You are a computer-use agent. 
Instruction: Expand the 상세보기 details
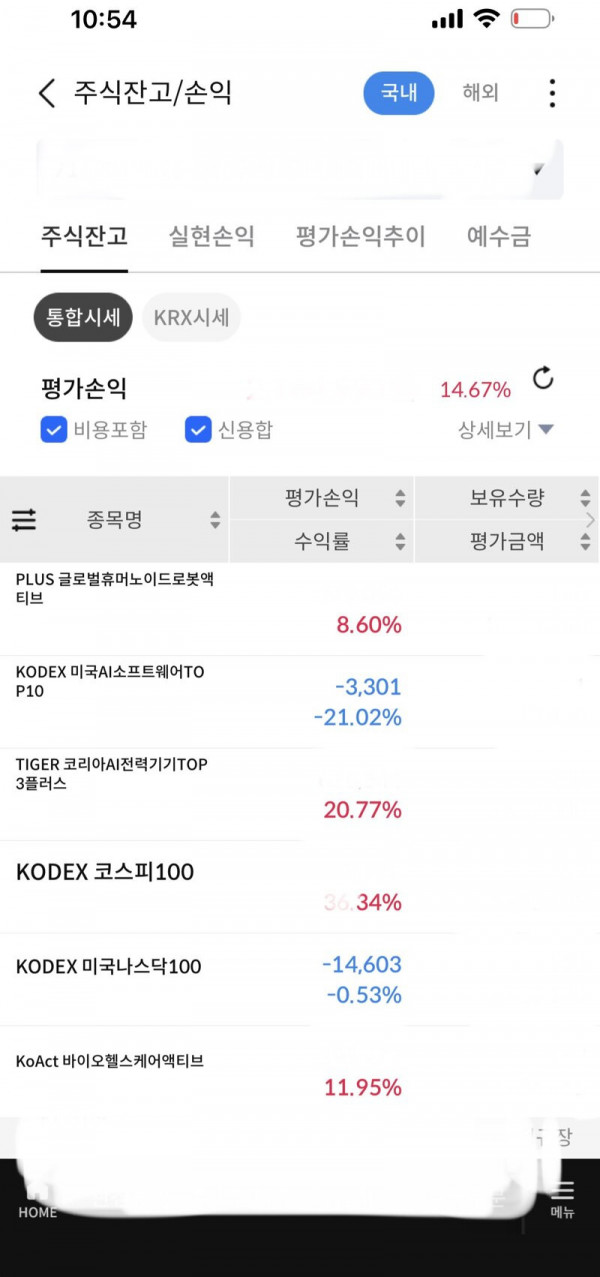click(x=505, y=430)
